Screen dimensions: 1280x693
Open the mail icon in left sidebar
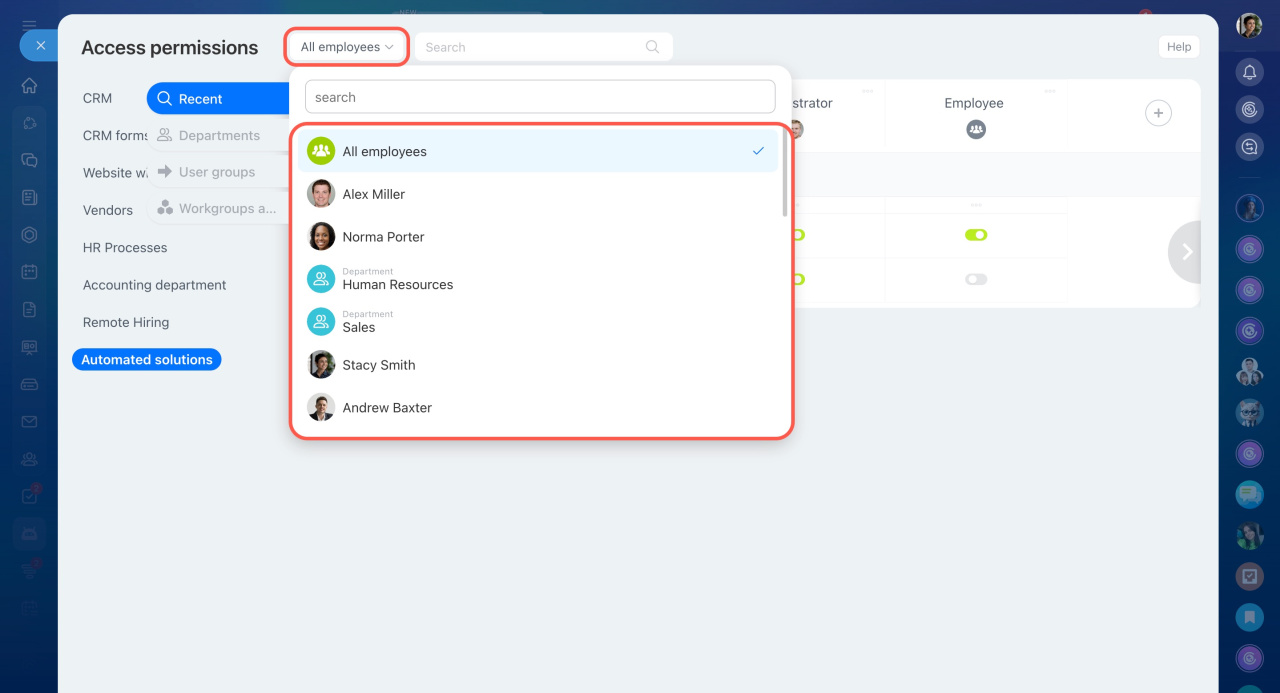click(29, 422)
